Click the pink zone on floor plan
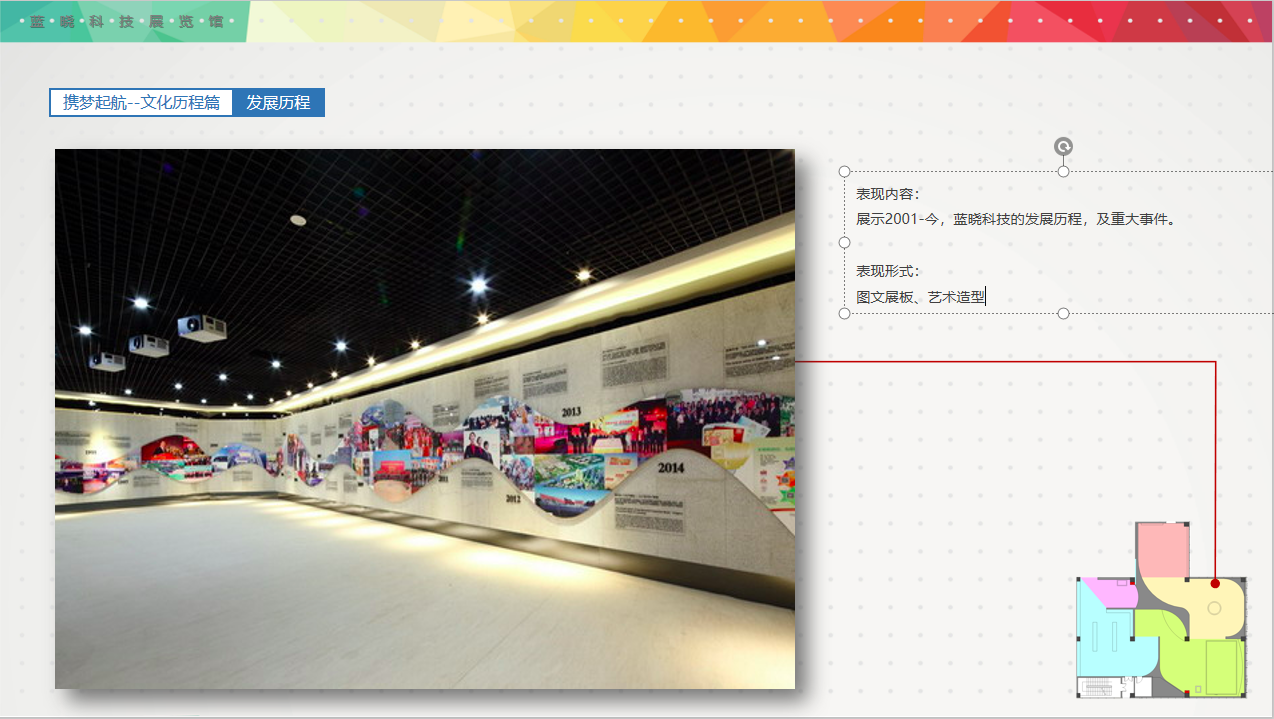This screenshot has height=719, width=1274. tap(1162, 548)
